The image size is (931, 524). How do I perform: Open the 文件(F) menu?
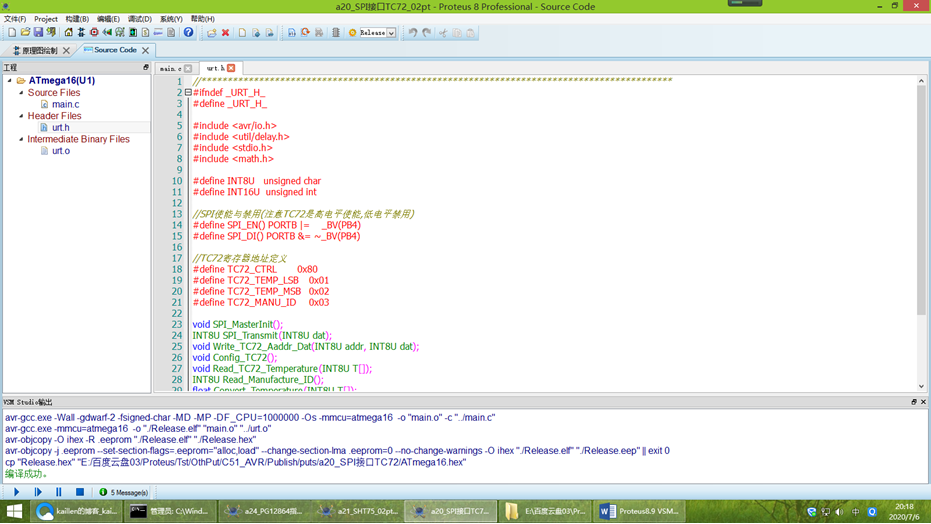click(x=15, y=19)
